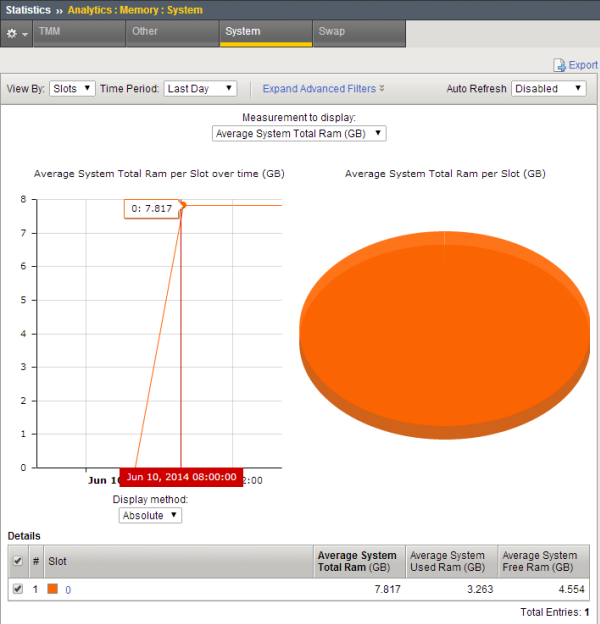This screenshot has height=624, width=600.
Task: Switch to the Other tab
Action: (171, 32)
